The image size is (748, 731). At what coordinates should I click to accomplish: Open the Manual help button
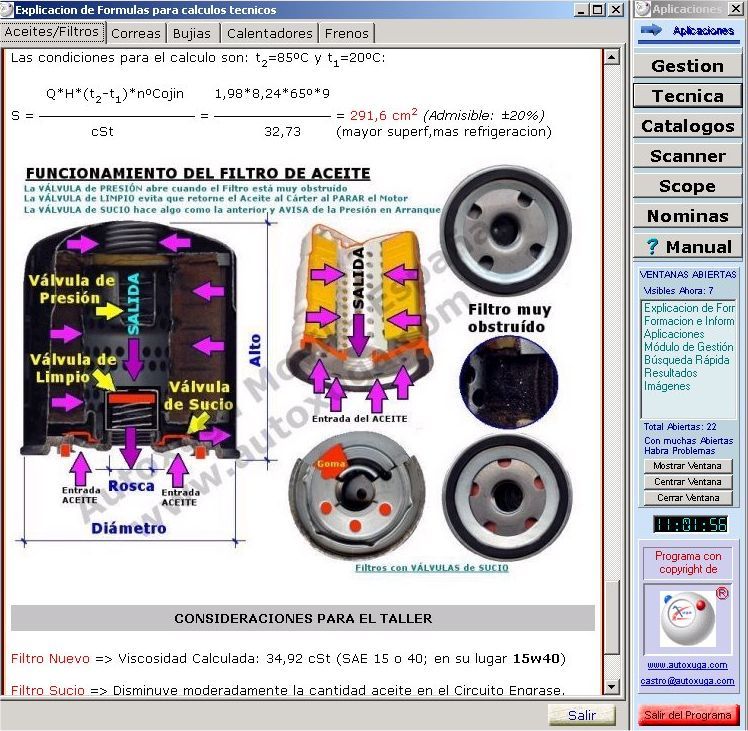pos(687,247)
